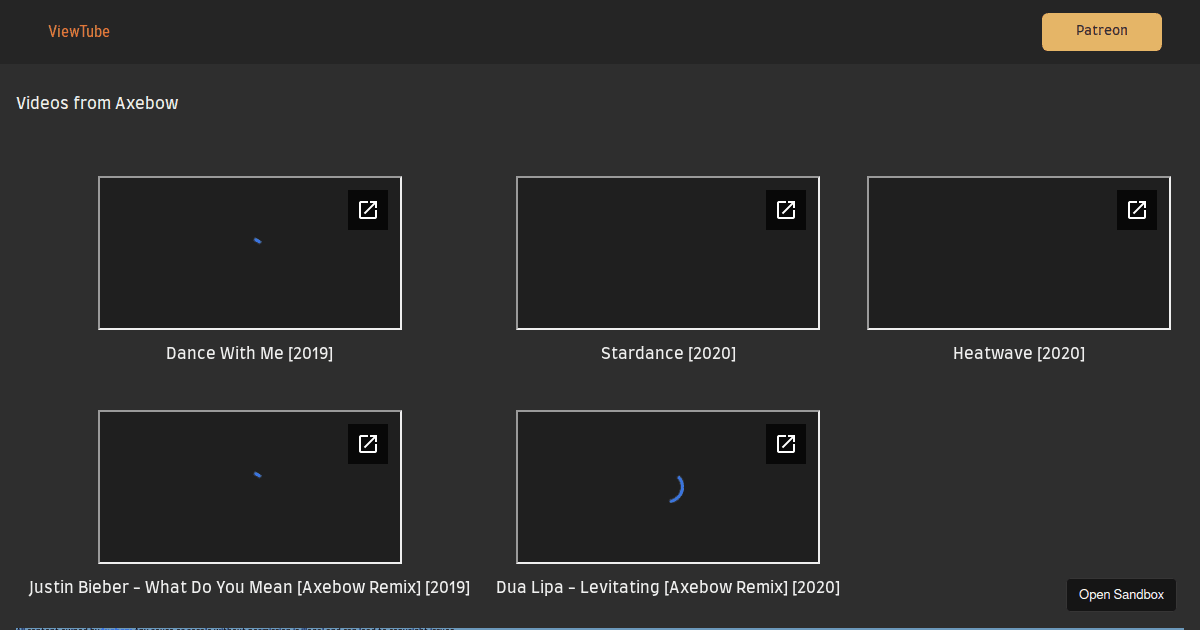Click the What Do You Mean remix title

(x=250, y=587)
